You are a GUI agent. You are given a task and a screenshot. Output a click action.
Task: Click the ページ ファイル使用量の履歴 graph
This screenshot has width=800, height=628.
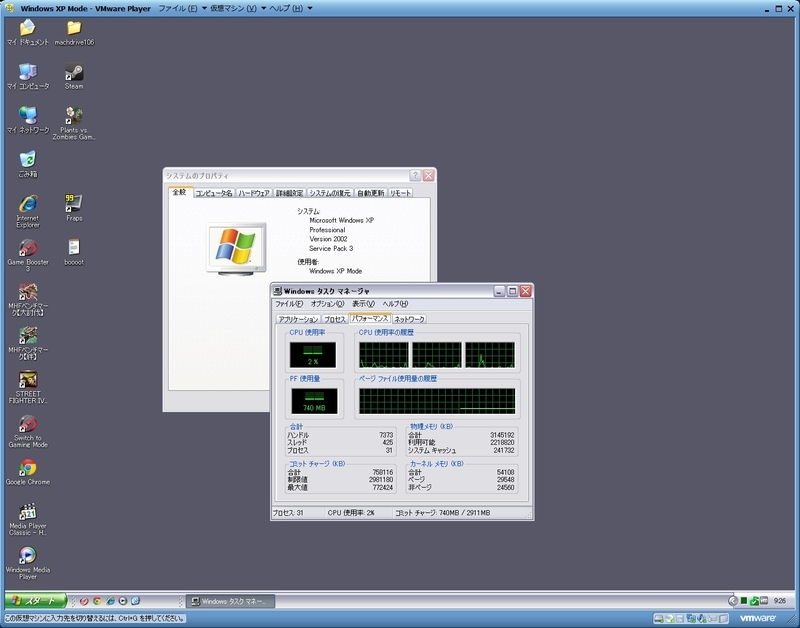[437, 401]
